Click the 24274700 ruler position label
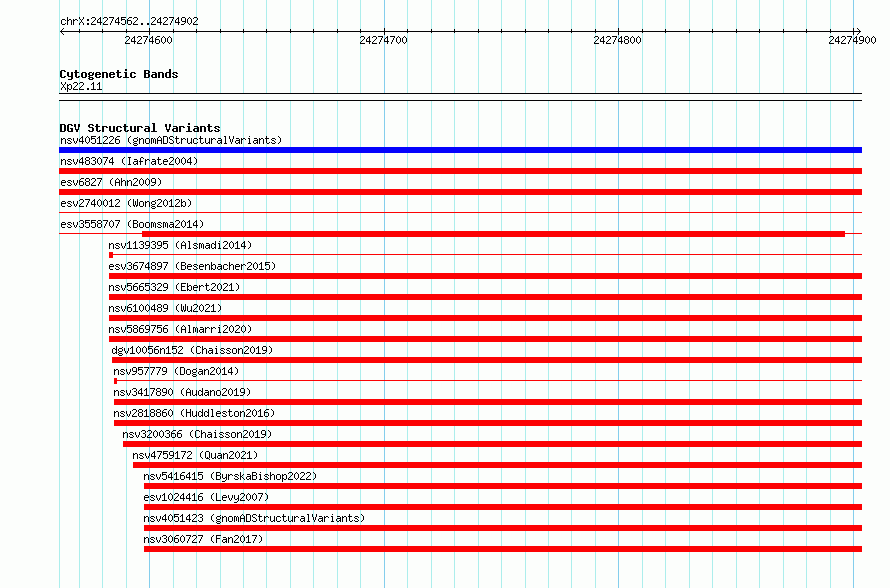This screenshot has height=588, width=890. (x=384, y=40)
